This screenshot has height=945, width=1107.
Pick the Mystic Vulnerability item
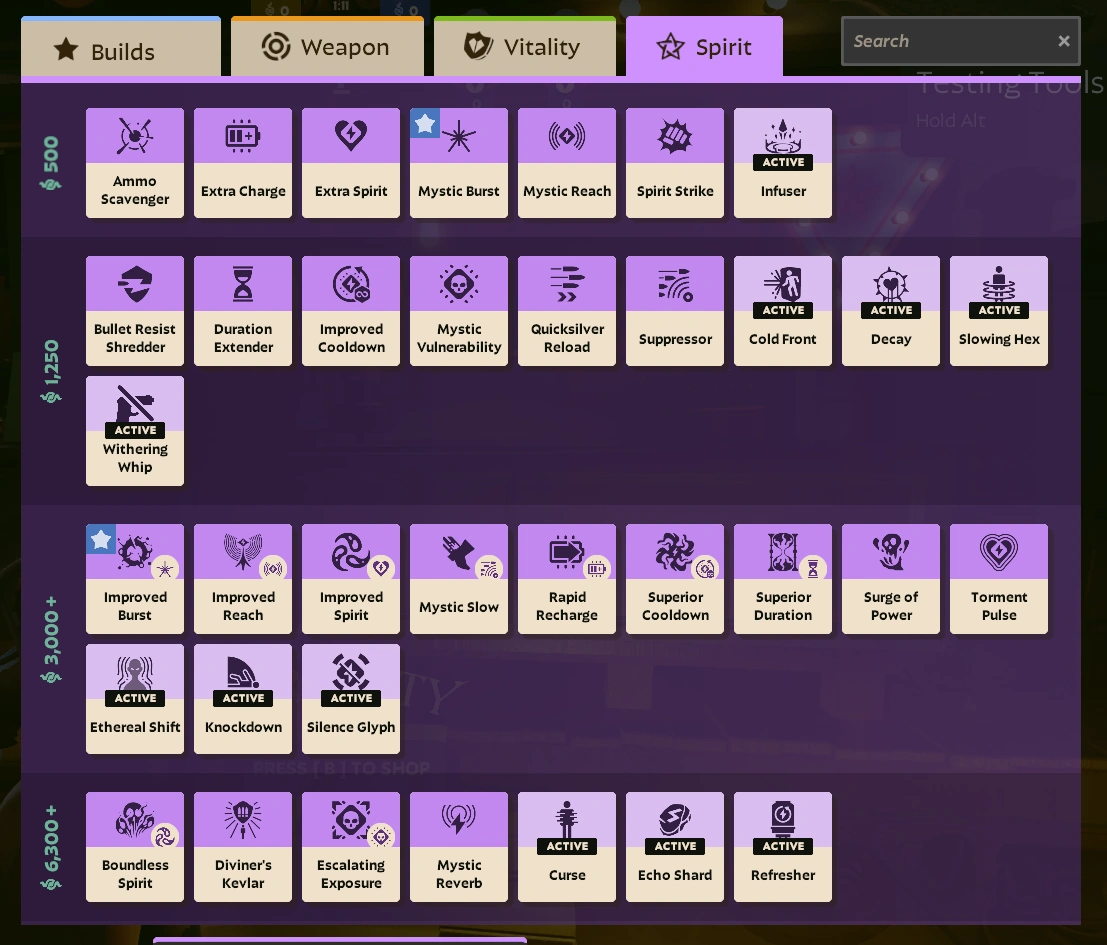459,311
